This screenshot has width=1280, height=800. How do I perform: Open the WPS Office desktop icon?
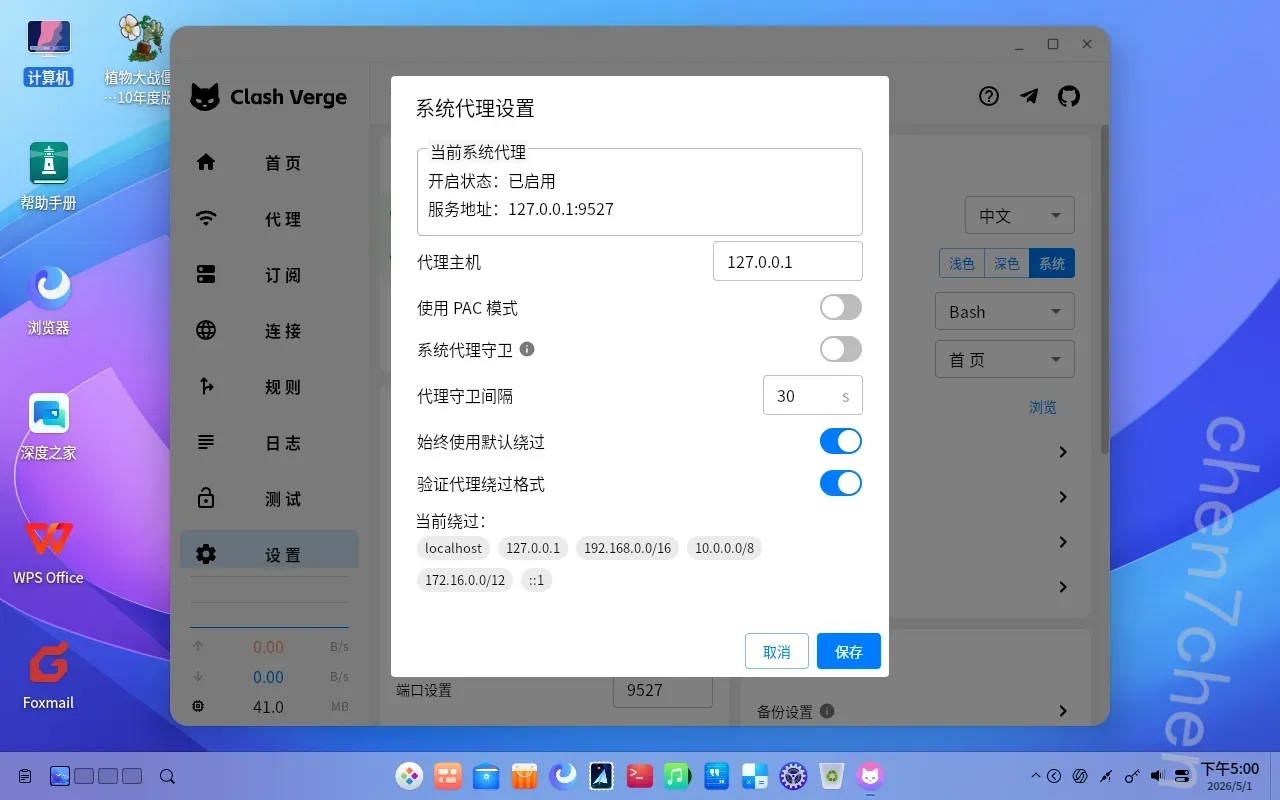pos(48,552)
